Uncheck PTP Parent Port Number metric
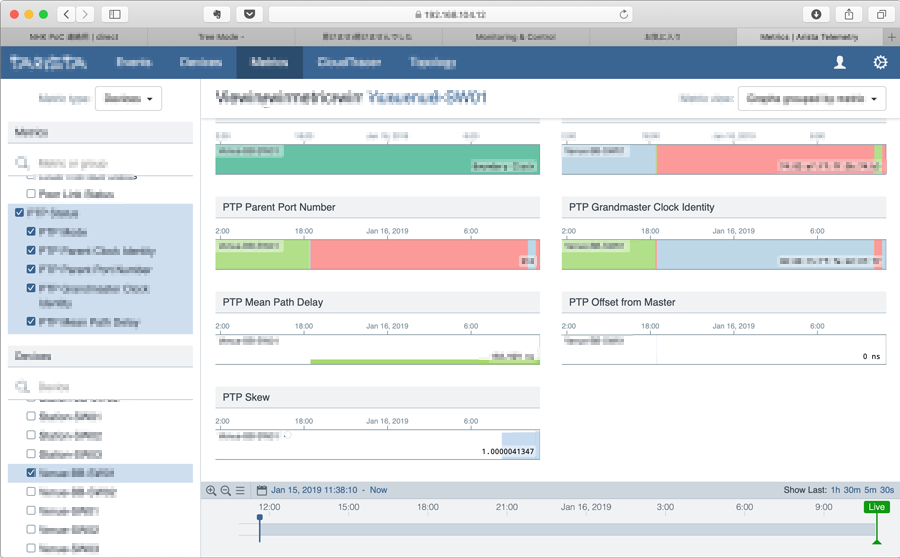The height and width of the screenshot is (558, 900). [x=31, y=269]
